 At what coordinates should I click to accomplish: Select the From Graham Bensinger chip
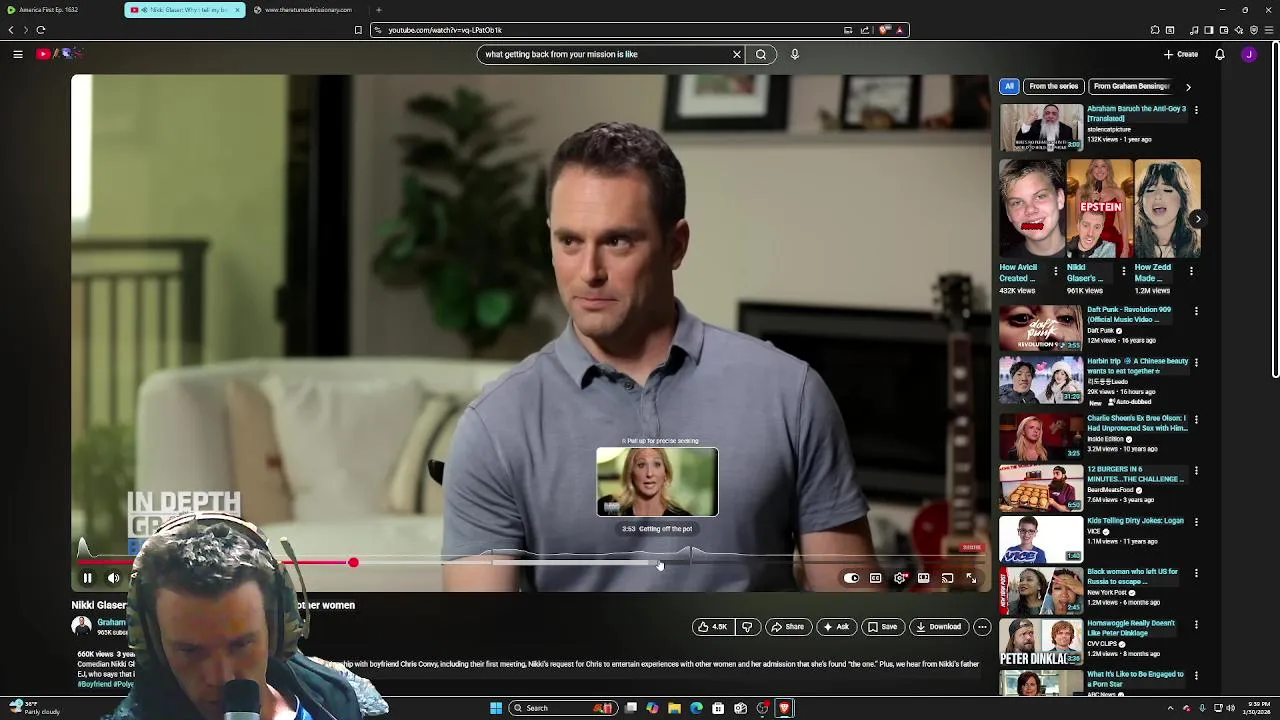tap(1131, 86)
